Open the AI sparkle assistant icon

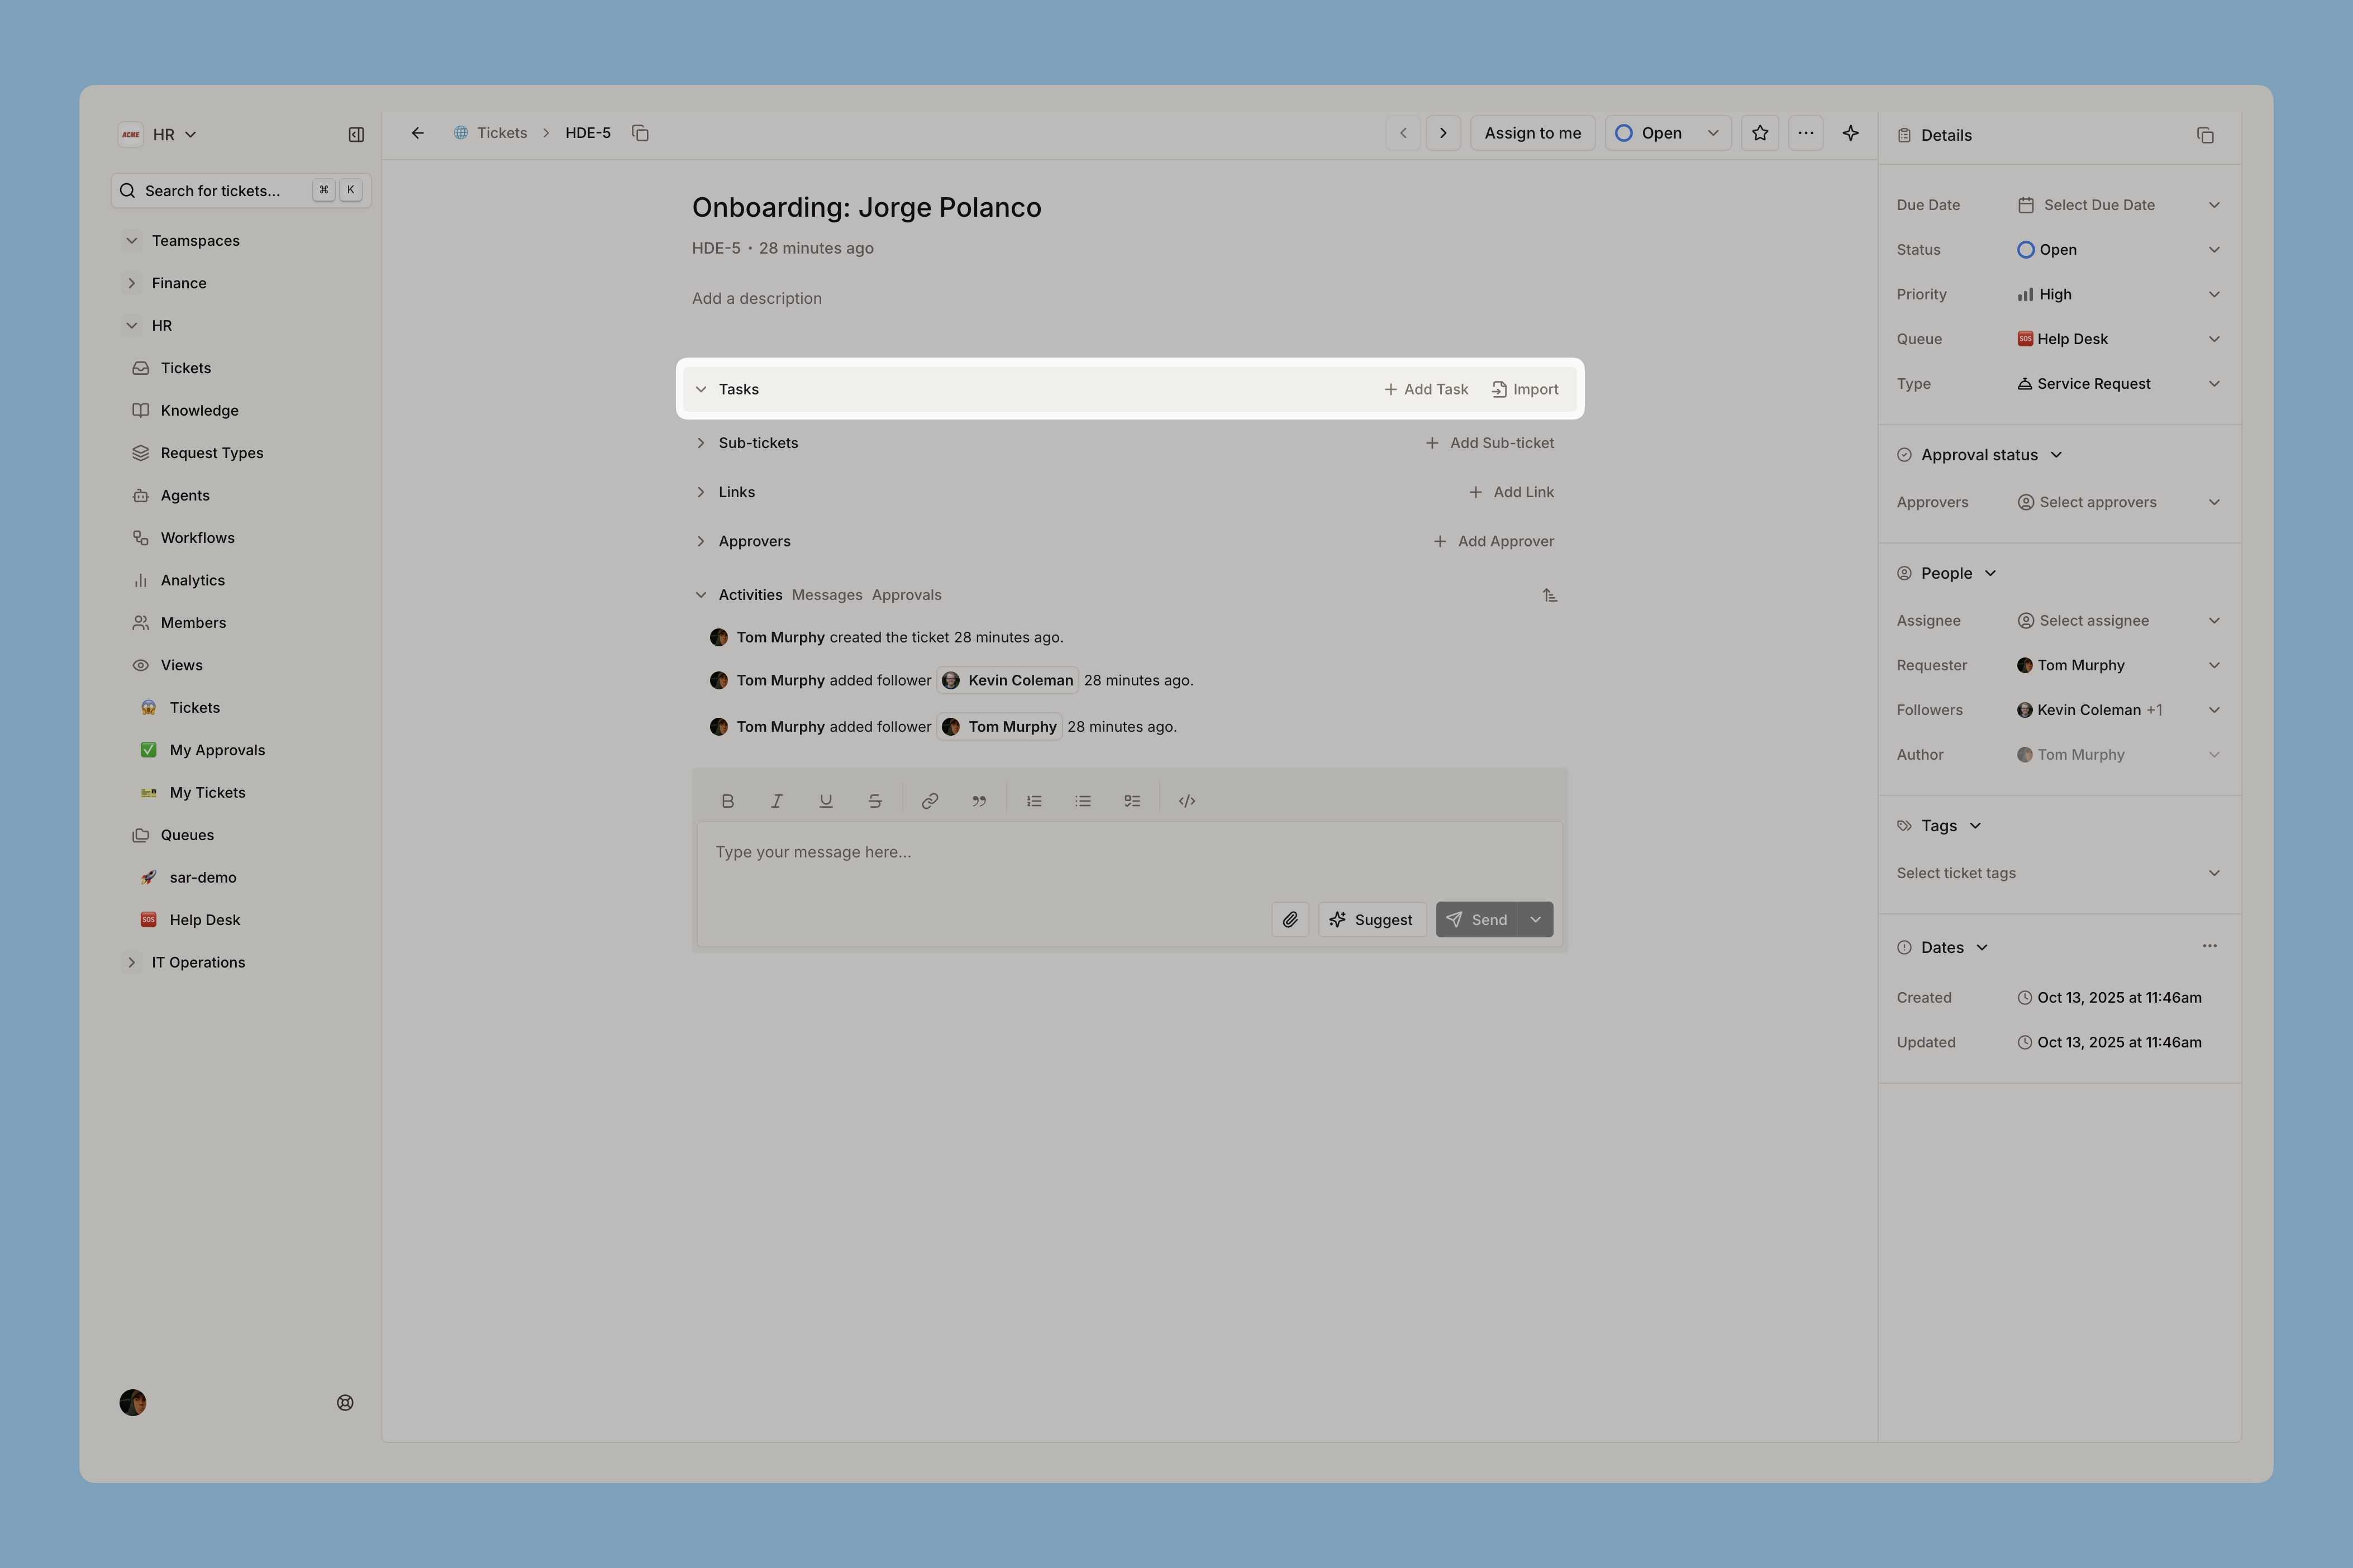(x=1850, y=133)
